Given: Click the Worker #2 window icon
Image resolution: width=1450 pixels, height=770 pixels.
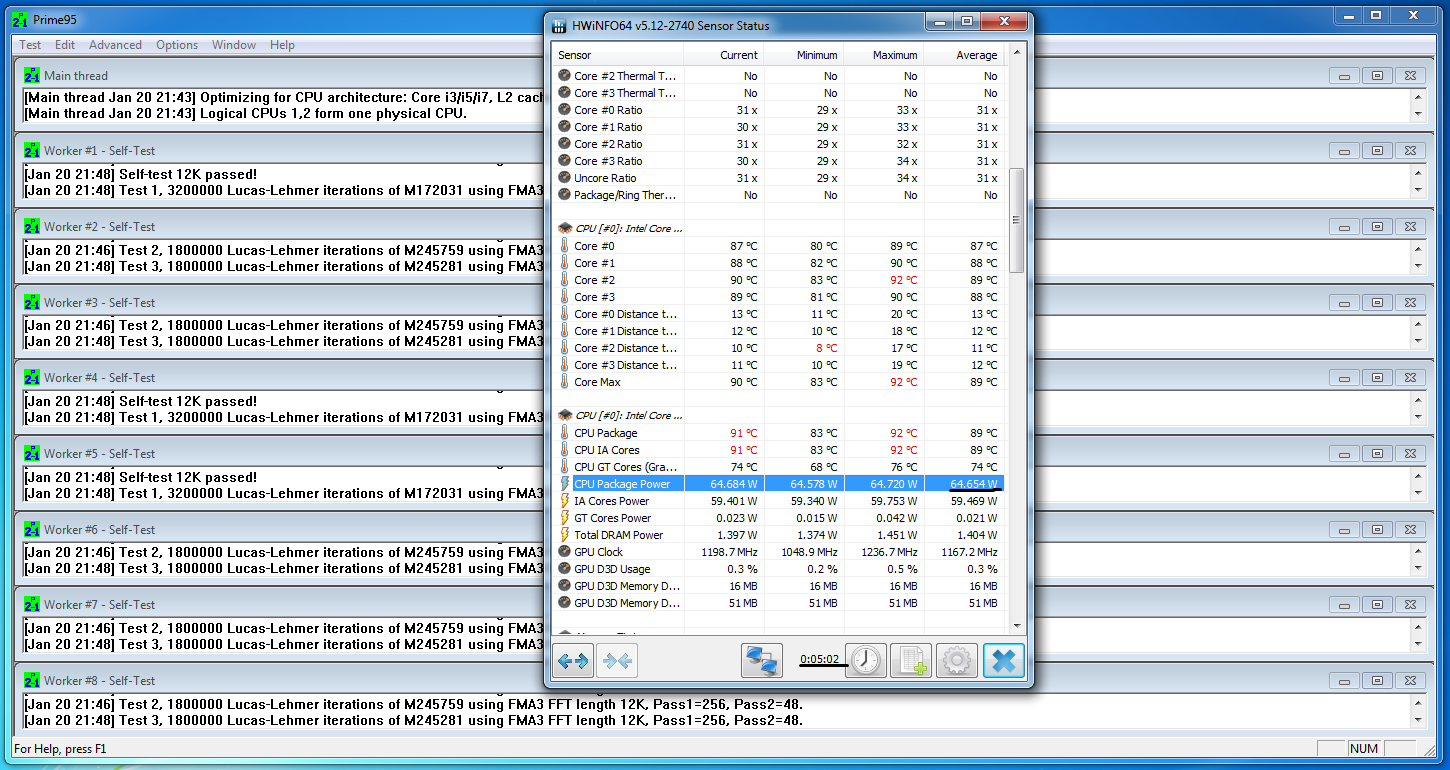Looking at the screenshot, I should point(32,226).
